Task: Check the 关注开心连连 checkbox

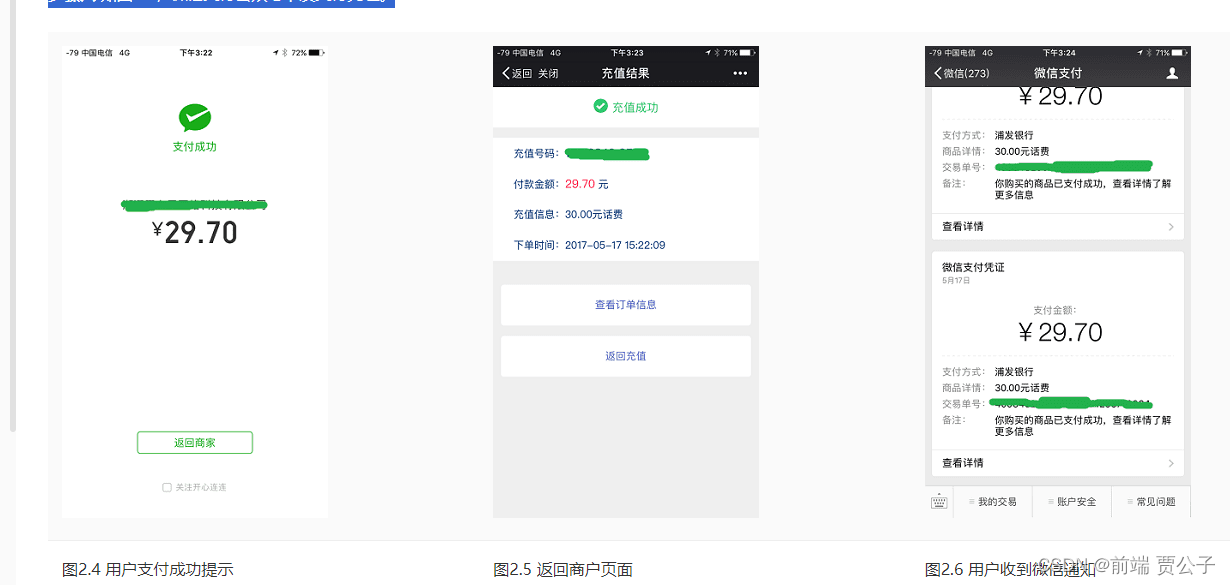Action: click(x=166, y=487)
